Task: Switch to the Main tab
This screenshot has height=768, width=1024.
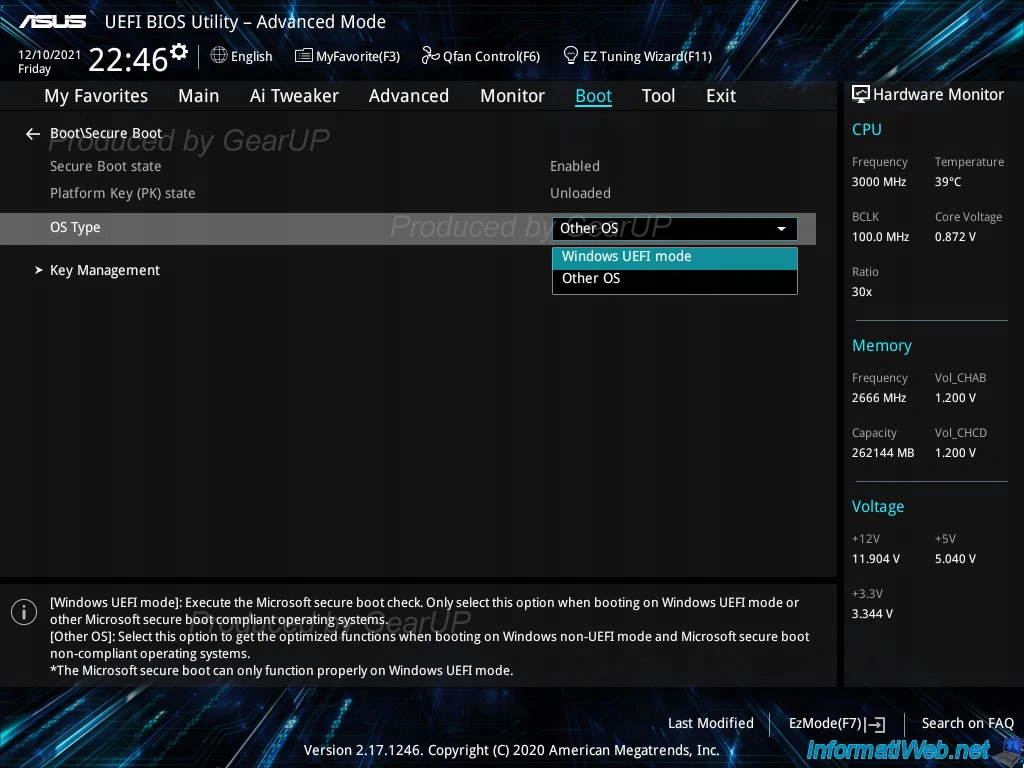Action: coord(199,96)
